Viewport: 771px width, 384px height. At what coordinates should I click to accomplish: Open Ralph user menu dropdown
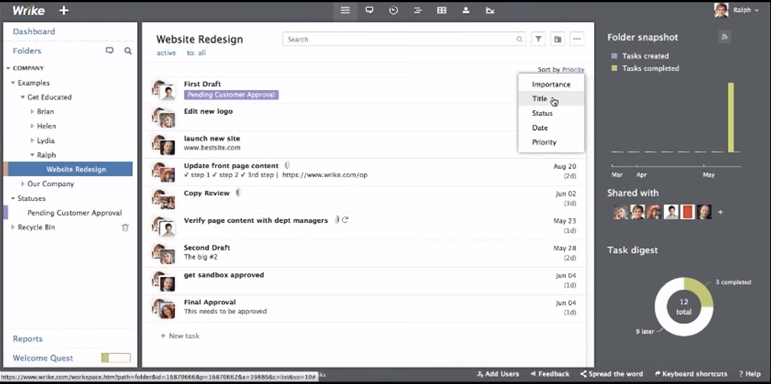[x=746, y=10]
